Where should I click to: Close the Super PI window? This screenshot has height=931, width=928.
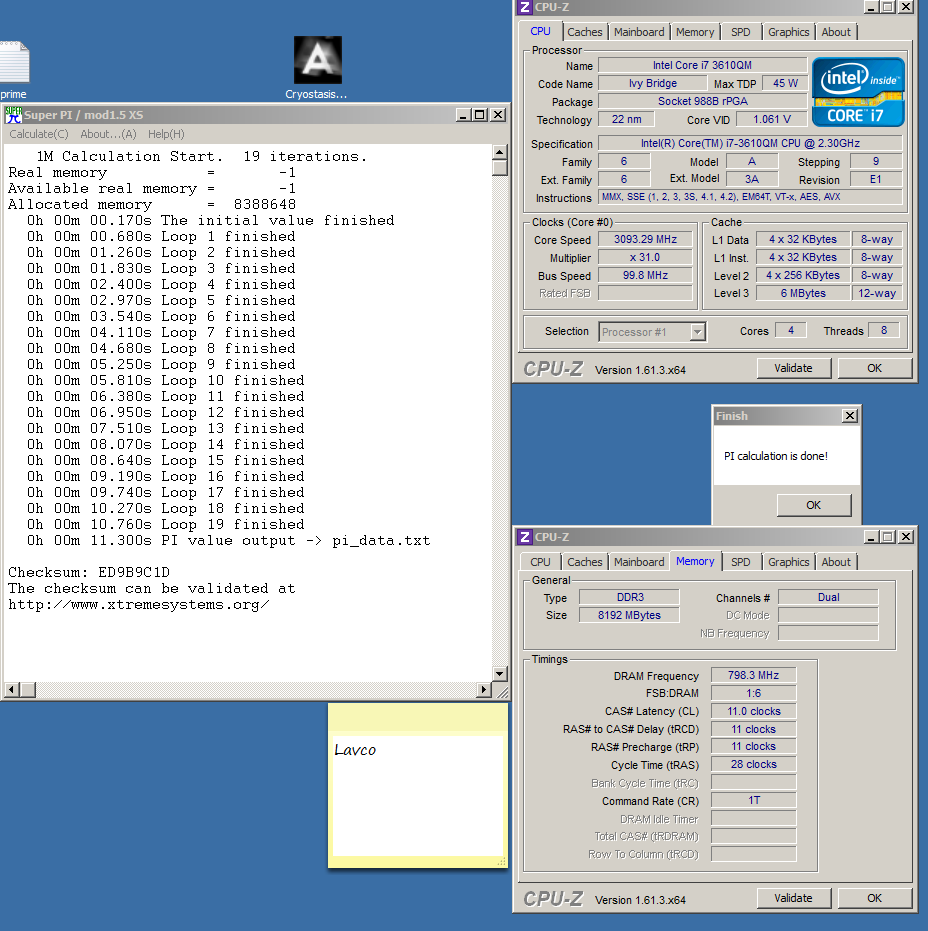tap(499, 115)
